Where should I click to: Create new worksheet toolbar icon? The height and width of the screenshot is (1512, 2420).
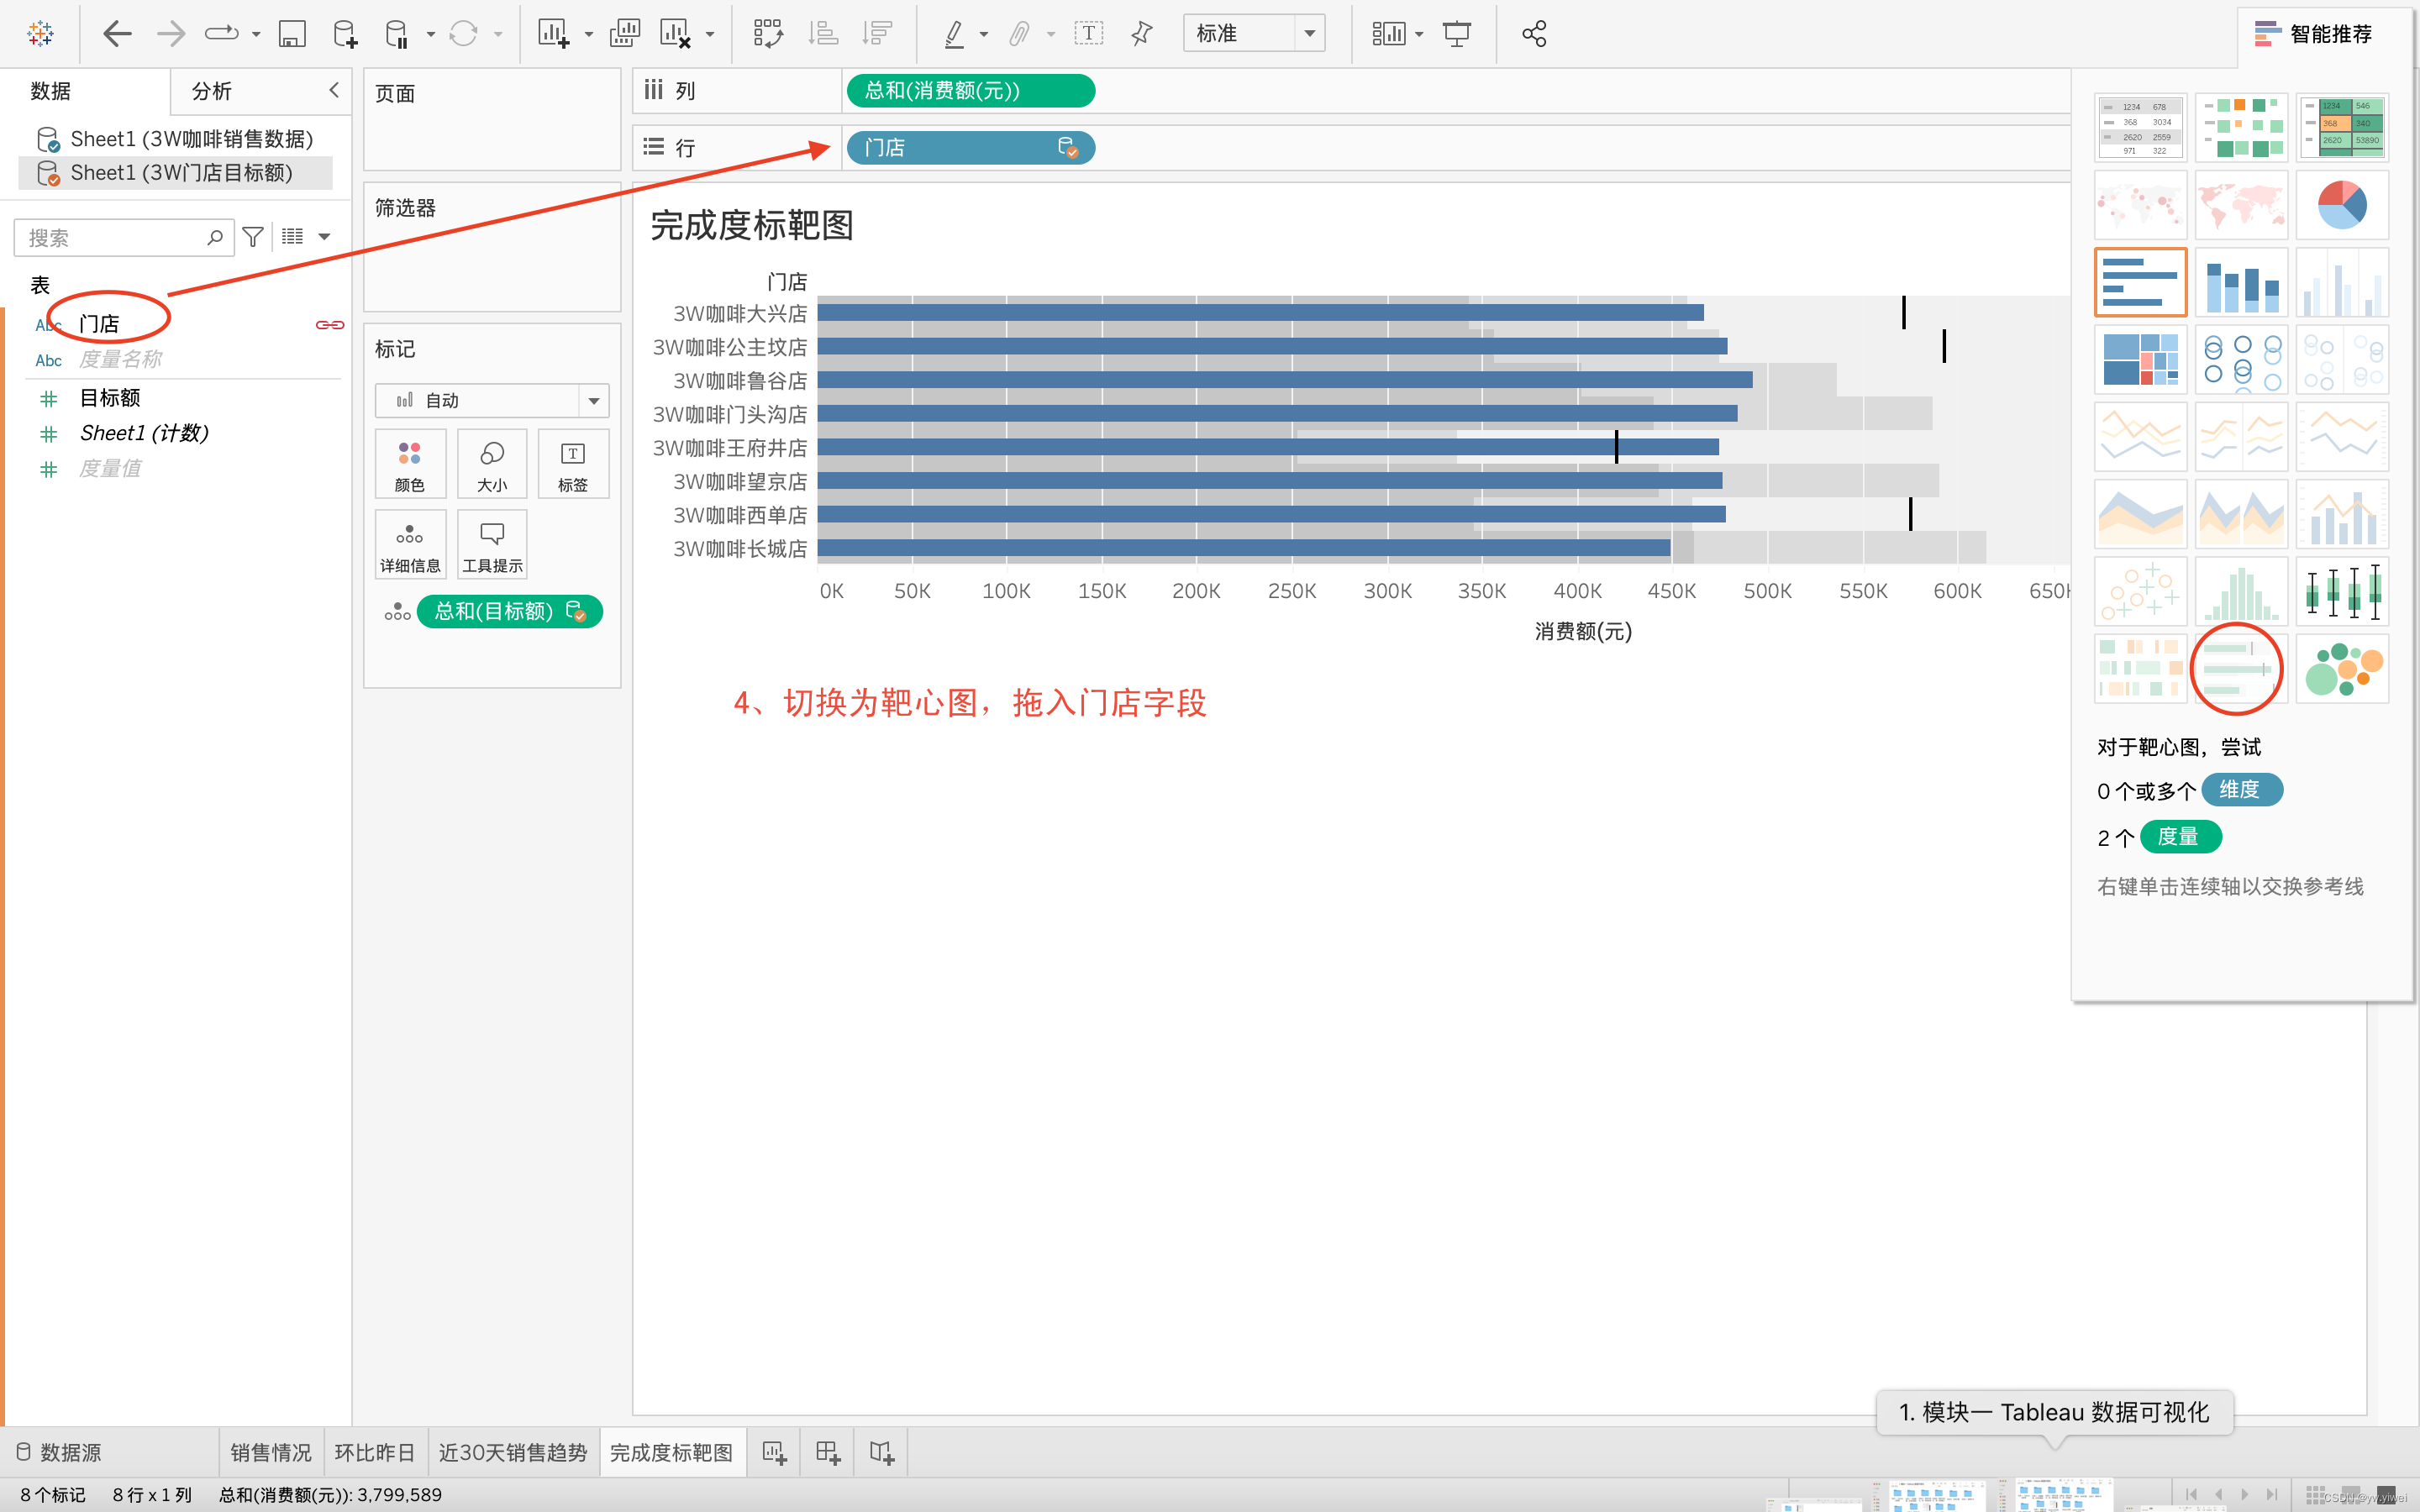(x=553, y=34)
